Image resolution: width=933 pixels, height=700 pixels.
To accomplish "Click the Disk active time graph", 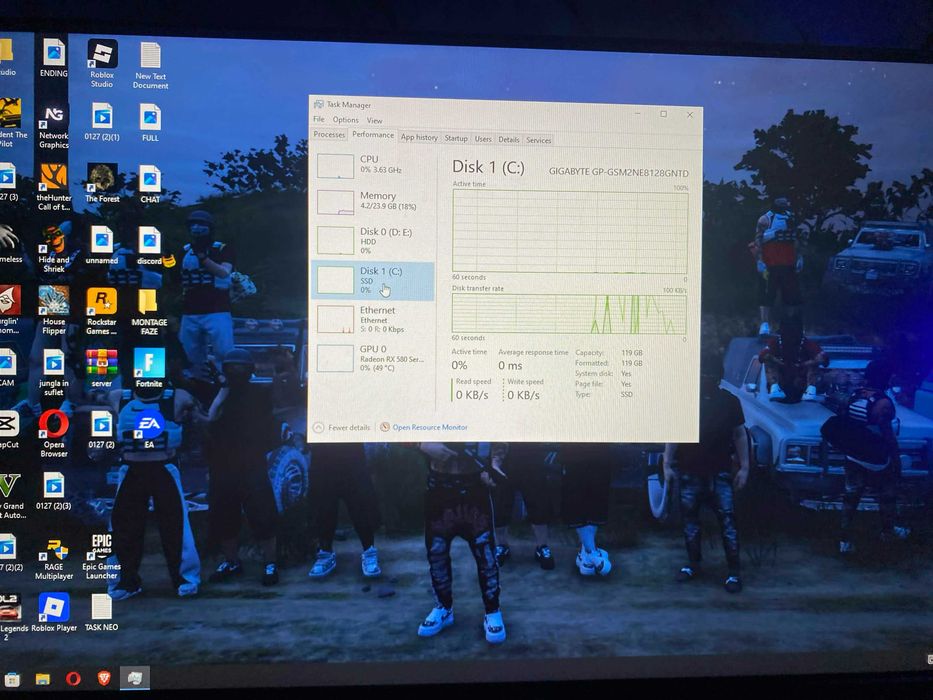I will 570,232.
